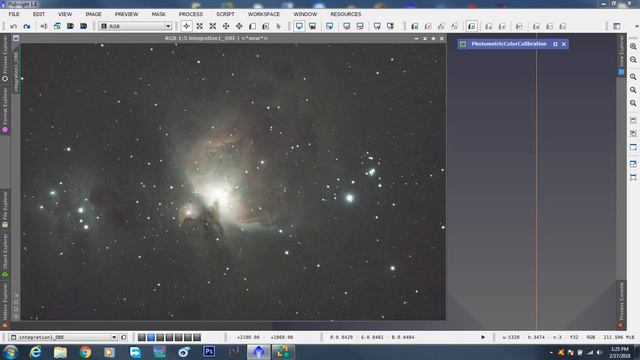
Task: Click the third magnifier icon on right bar
Action: click(x=633, y=77)
